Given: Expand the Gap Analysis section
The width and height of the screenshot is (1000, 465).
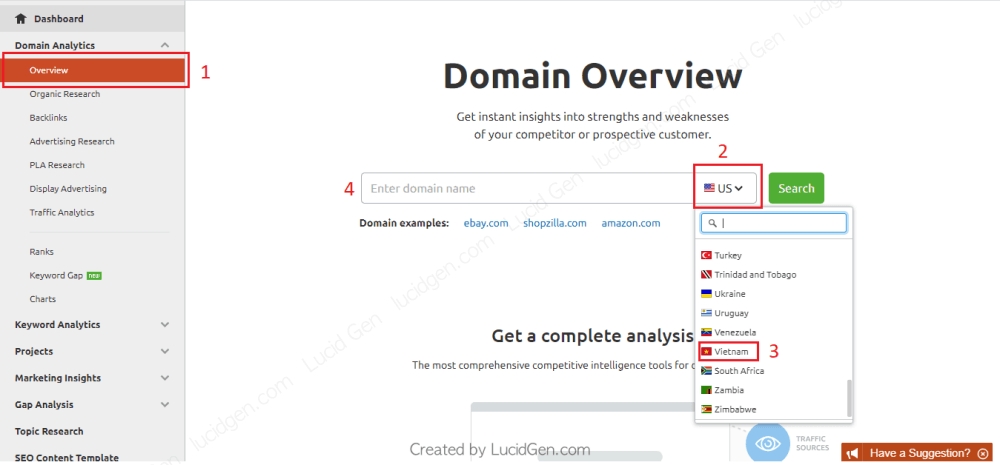Looking at the screenshot, I should [x=165, y=405].
